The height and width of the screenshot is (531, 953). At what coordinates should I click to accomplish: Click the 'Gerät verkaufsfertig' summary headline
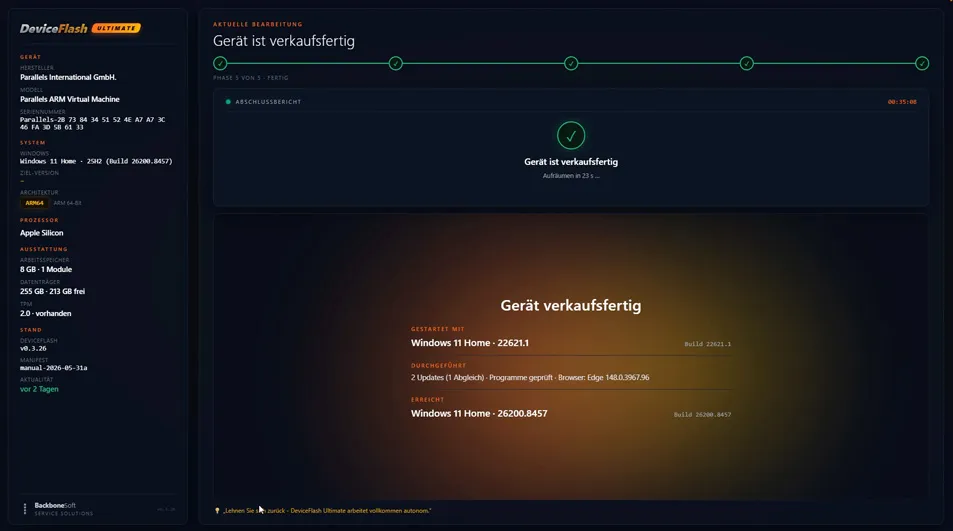point(571,305)
